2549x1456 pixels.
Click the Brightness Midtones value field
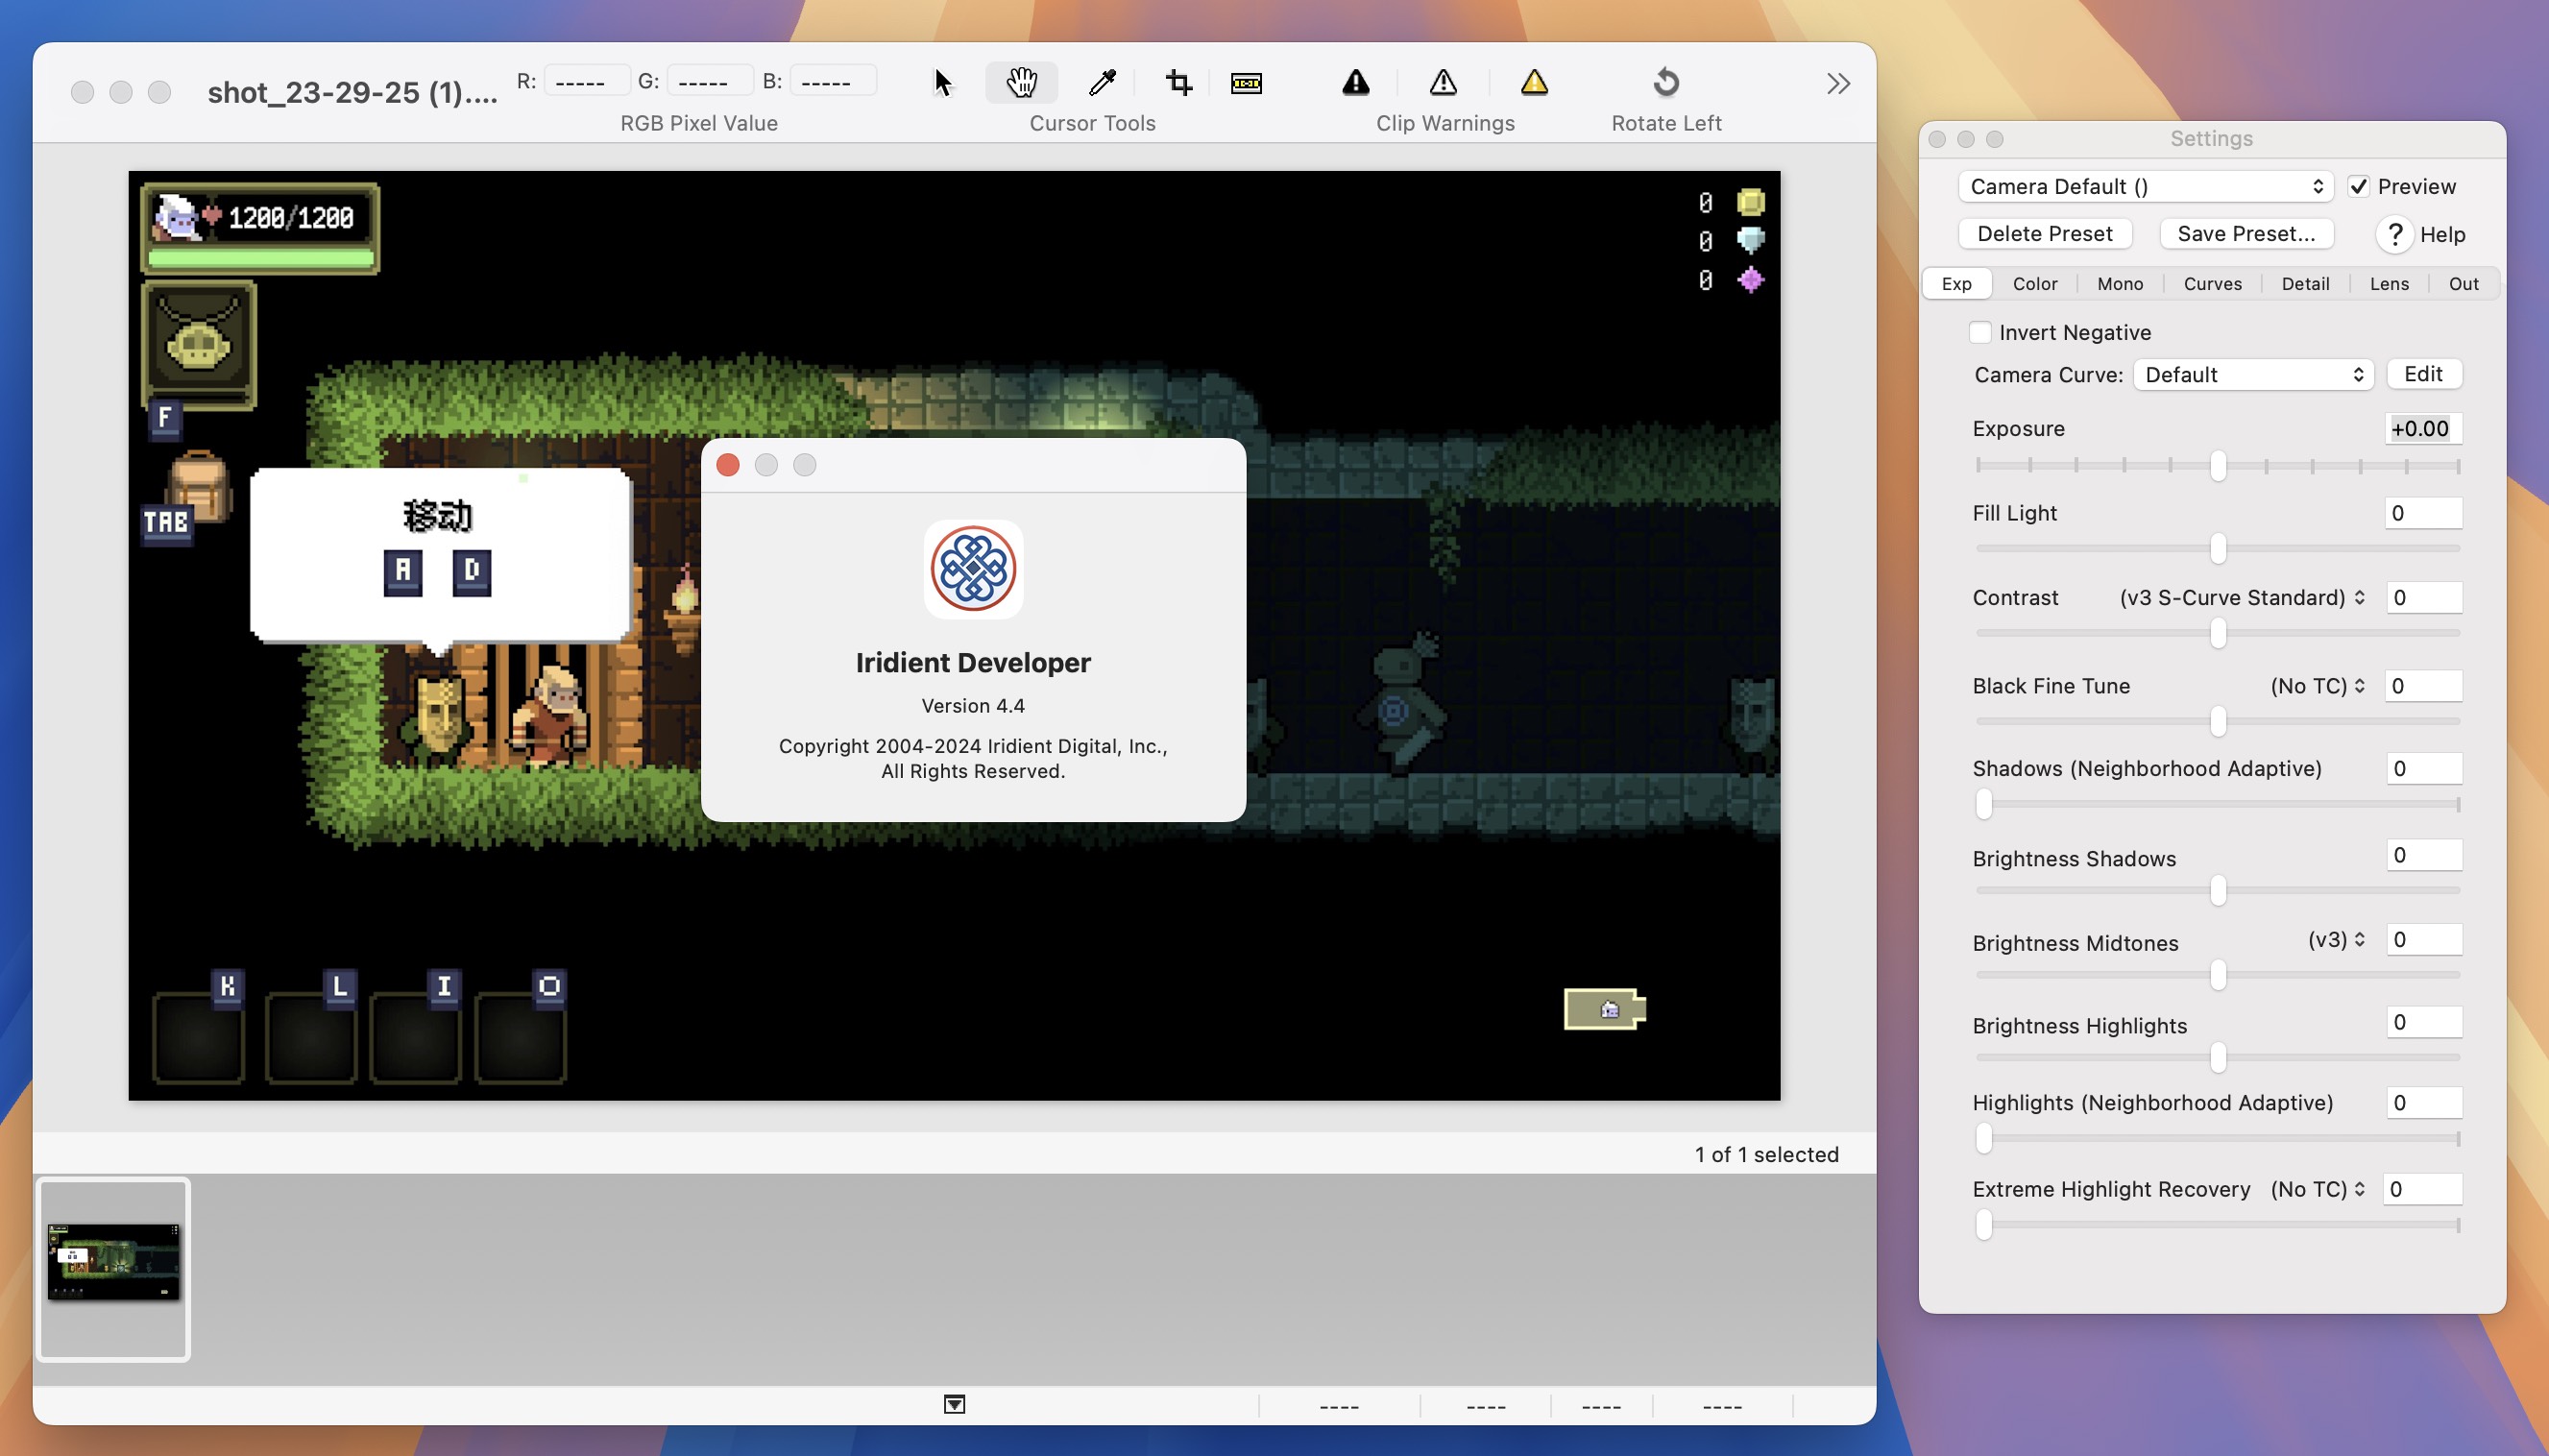2423,940
